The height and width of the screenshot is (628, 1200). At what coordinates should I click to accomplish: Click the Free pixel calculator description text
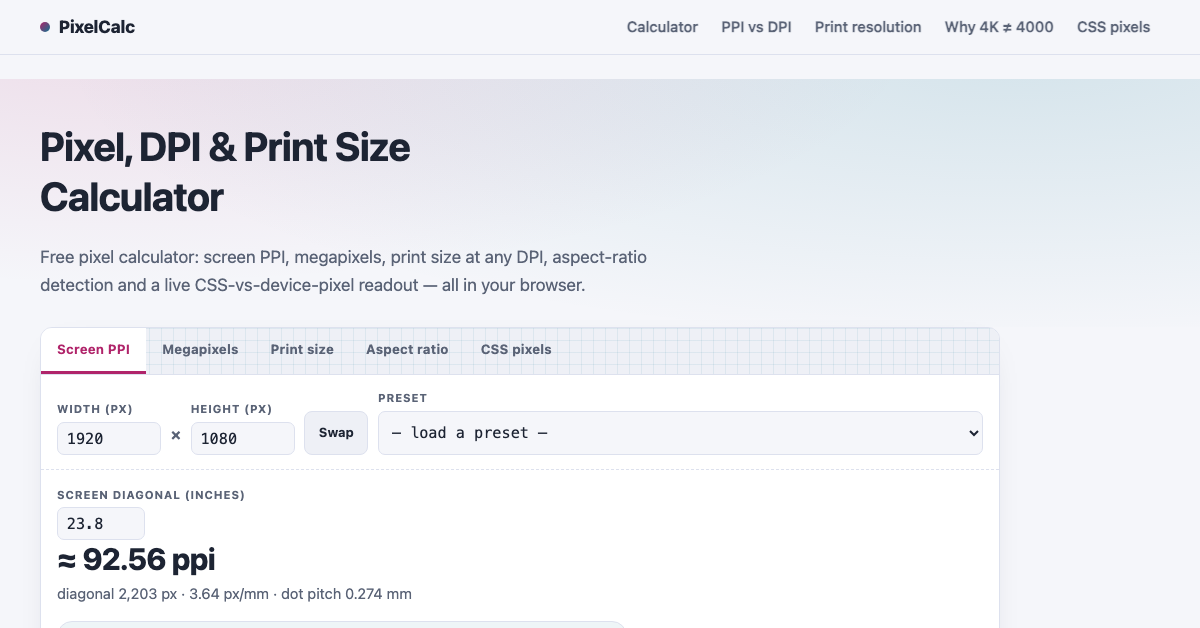point(344,271)
